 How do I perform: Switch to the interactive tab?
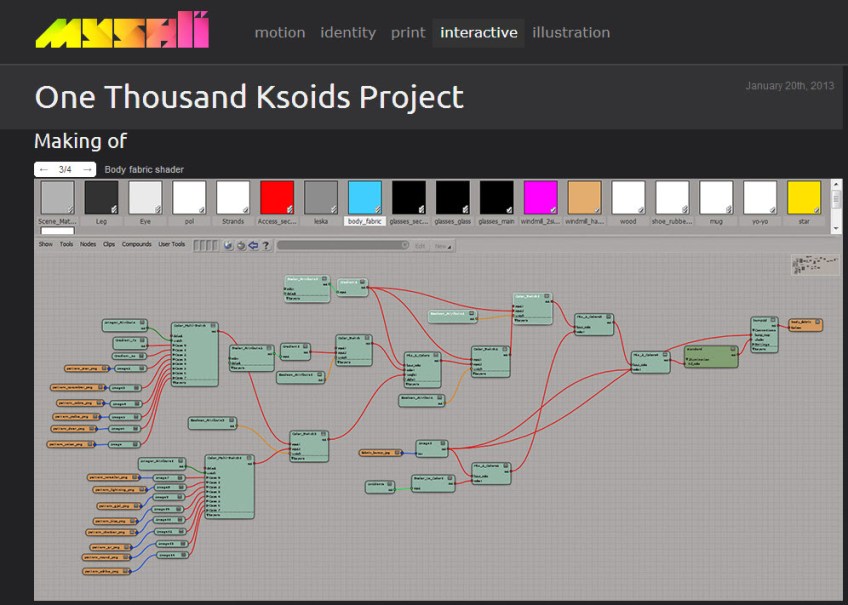(x=479, y=32)
